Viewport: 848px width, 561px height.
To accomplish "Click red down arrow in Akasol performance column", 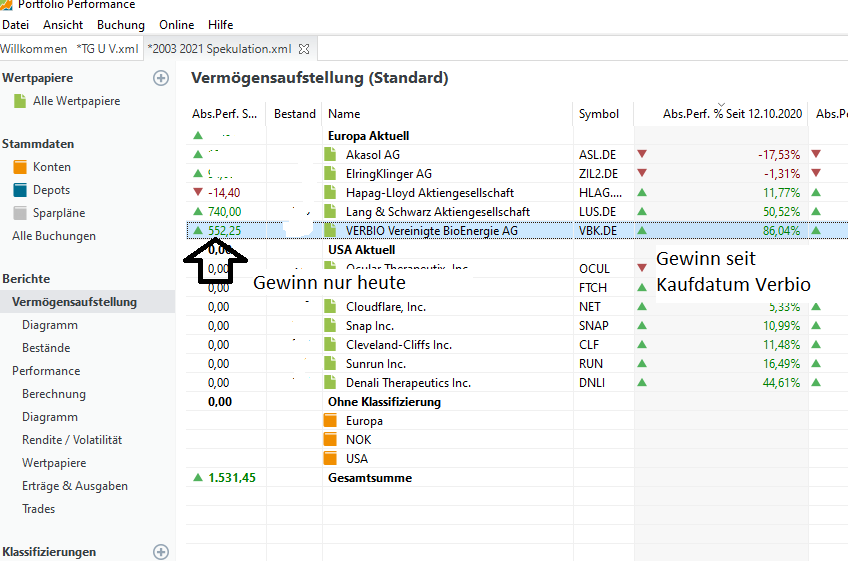I will (642, 154).
